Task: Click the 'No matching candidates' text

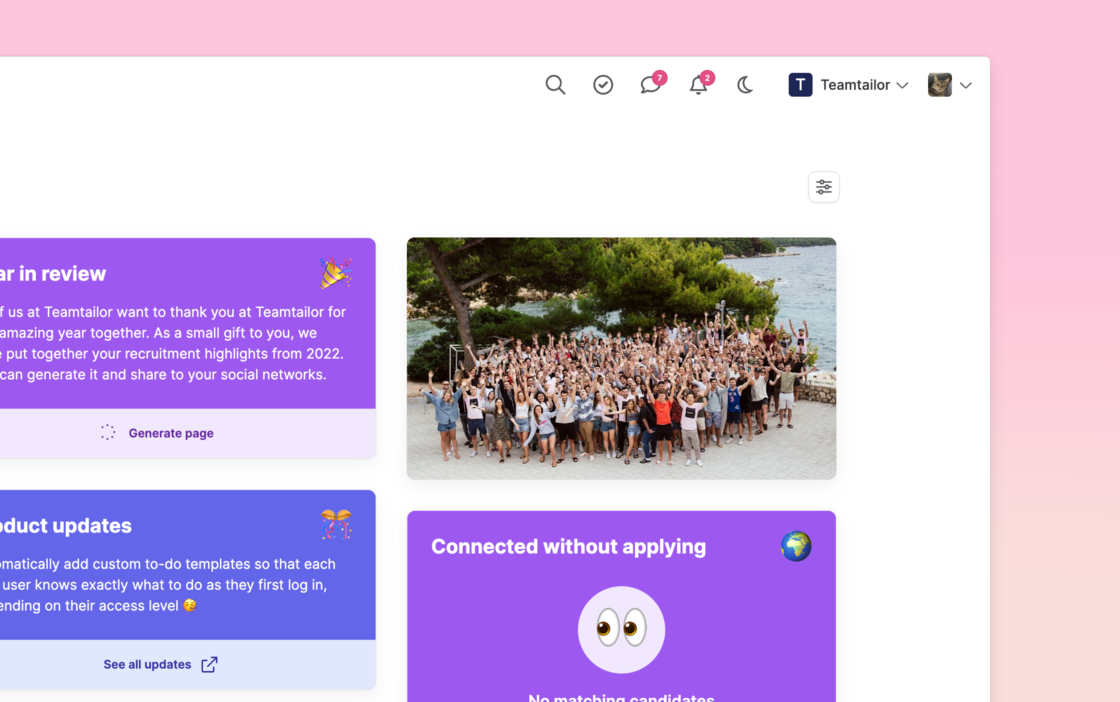Action: click(x=621, y=697)
